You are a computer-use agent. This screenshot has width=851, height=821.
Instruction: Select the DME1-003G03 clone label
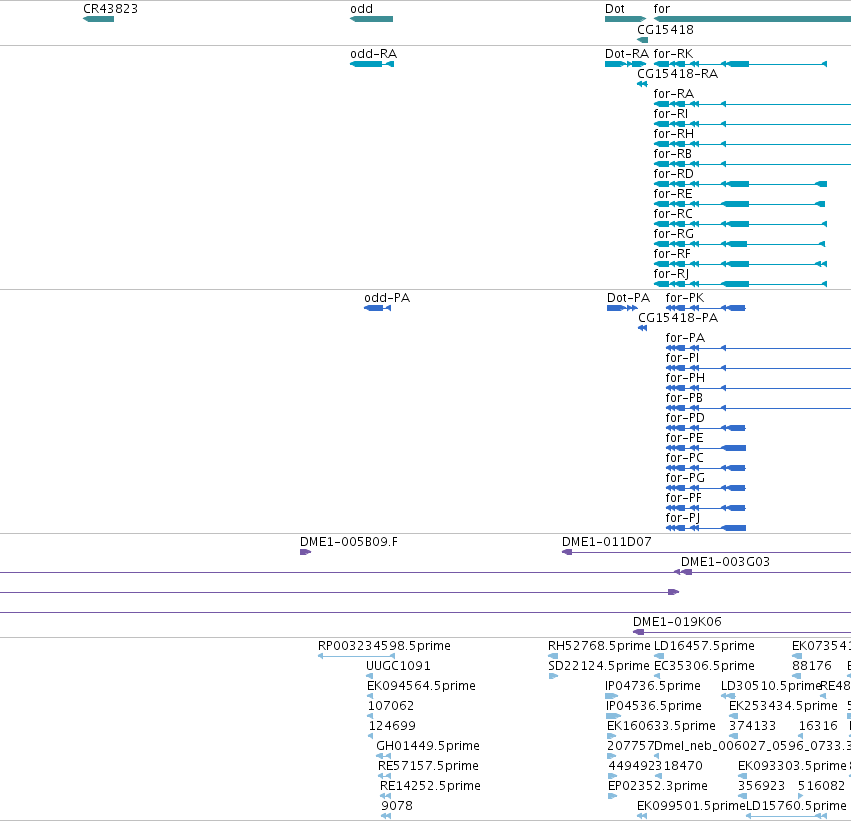pyautogui.click(x=725, y=562)
